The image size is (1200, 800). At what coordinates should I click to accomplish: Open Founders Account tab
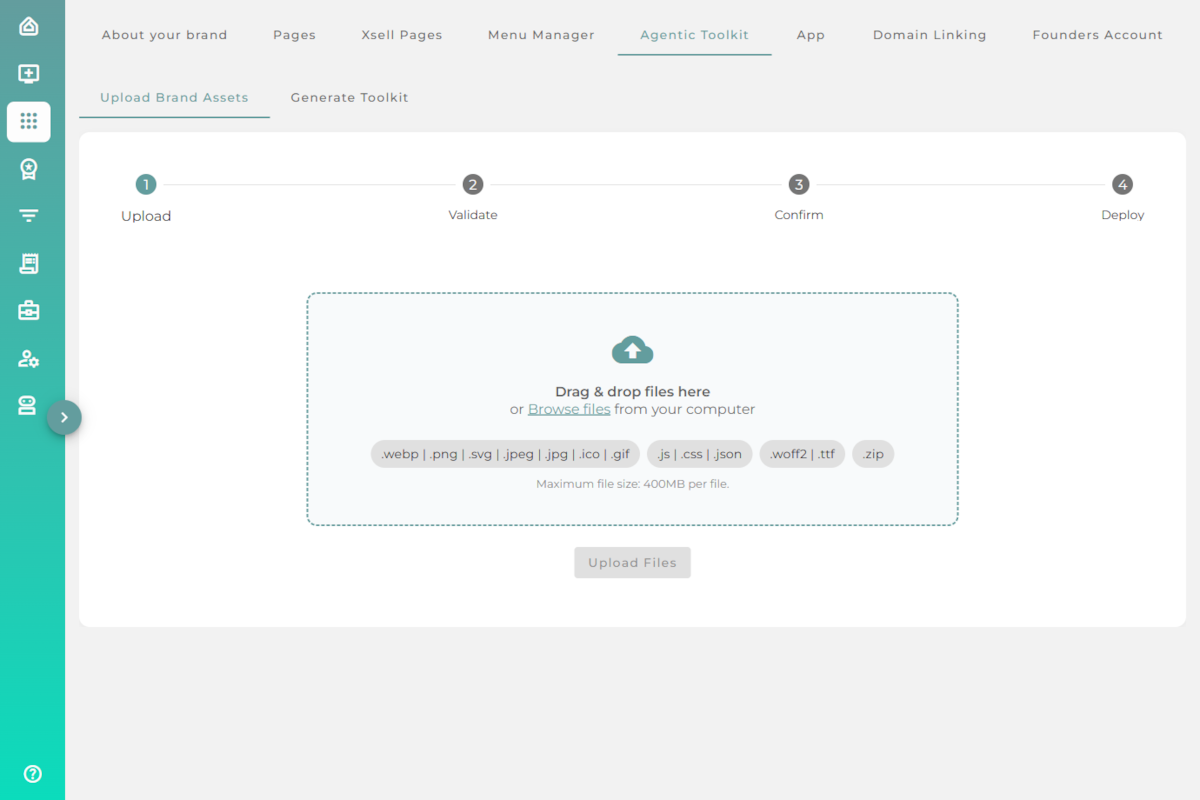click(1098, 35)
